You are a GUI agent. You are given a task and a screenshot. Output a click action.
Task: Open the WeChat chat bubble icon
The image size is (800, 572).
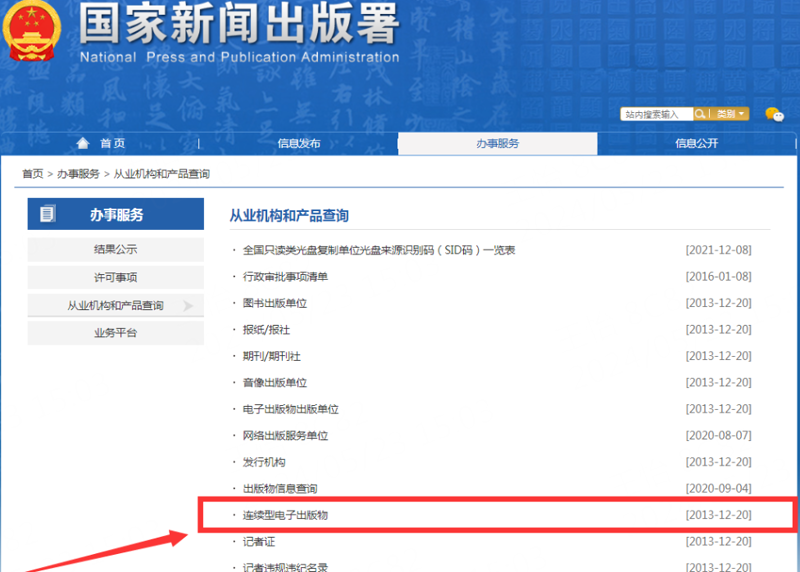(774, 114)
